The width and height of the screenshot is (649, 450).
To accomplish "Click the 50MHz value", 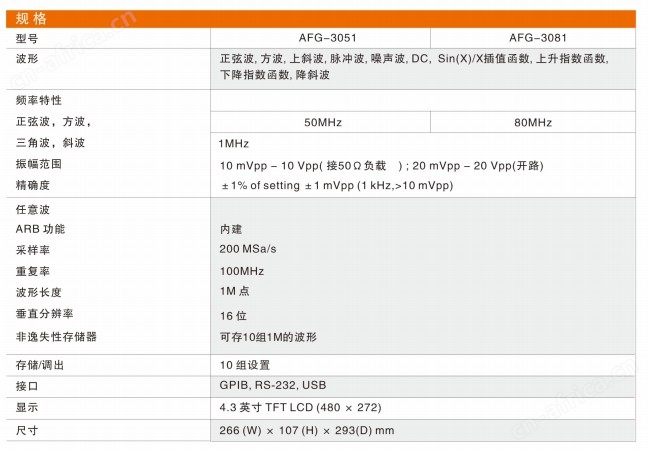I will tap(323, 123).
